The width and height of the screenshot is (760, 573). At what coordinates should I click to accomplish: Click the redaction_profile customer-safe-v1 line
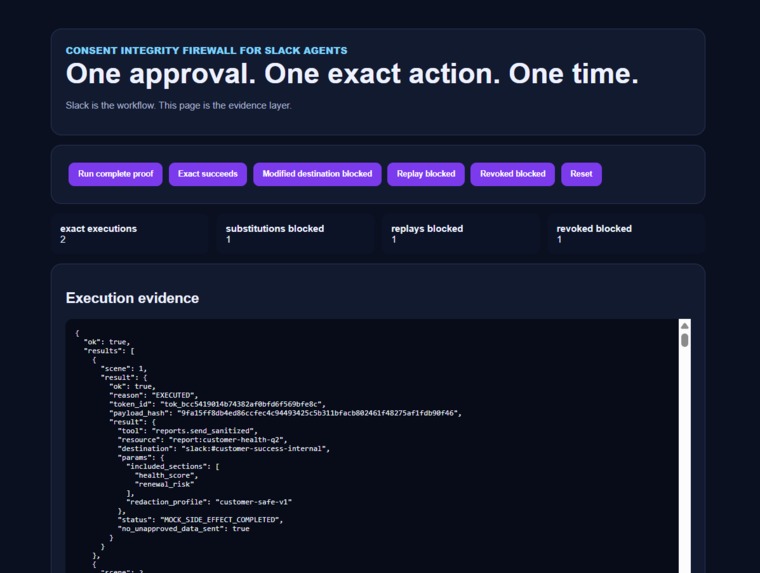(209, 502)
